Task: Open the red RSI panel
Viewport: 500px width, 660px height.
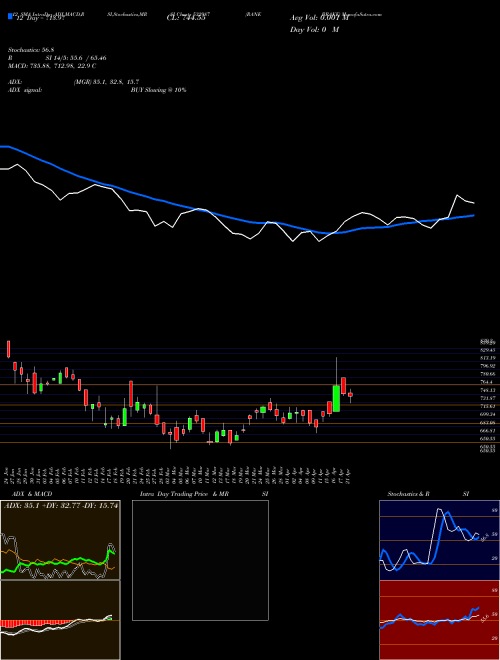Action: [439, 620]
